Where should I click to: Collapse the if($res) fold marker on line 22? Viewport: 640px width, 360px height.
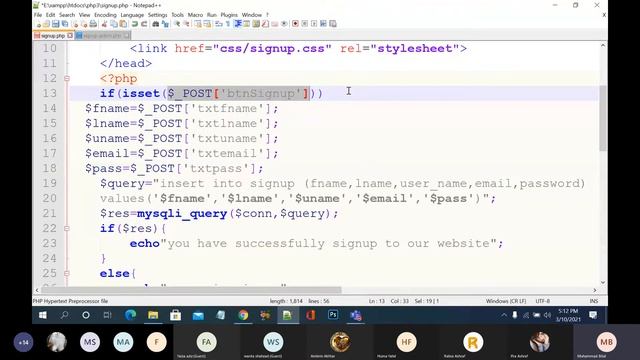pyautogui.click(x=67, y=228)
